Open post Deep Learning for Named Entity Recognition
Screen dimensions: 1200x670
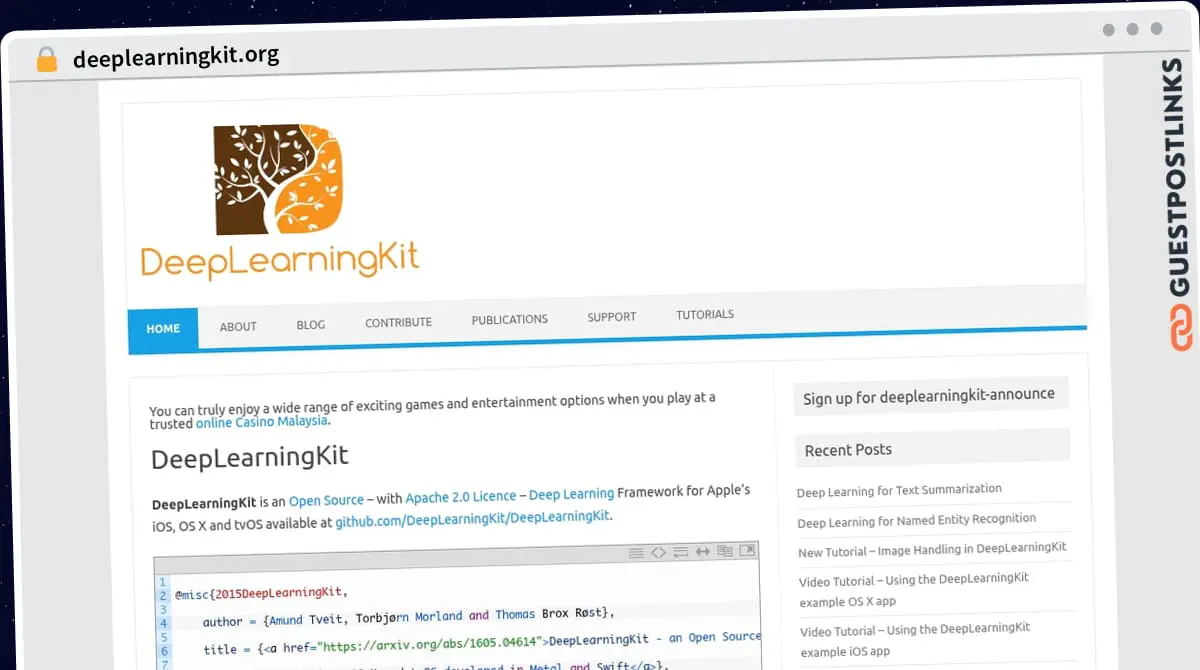tap(916, 520)
